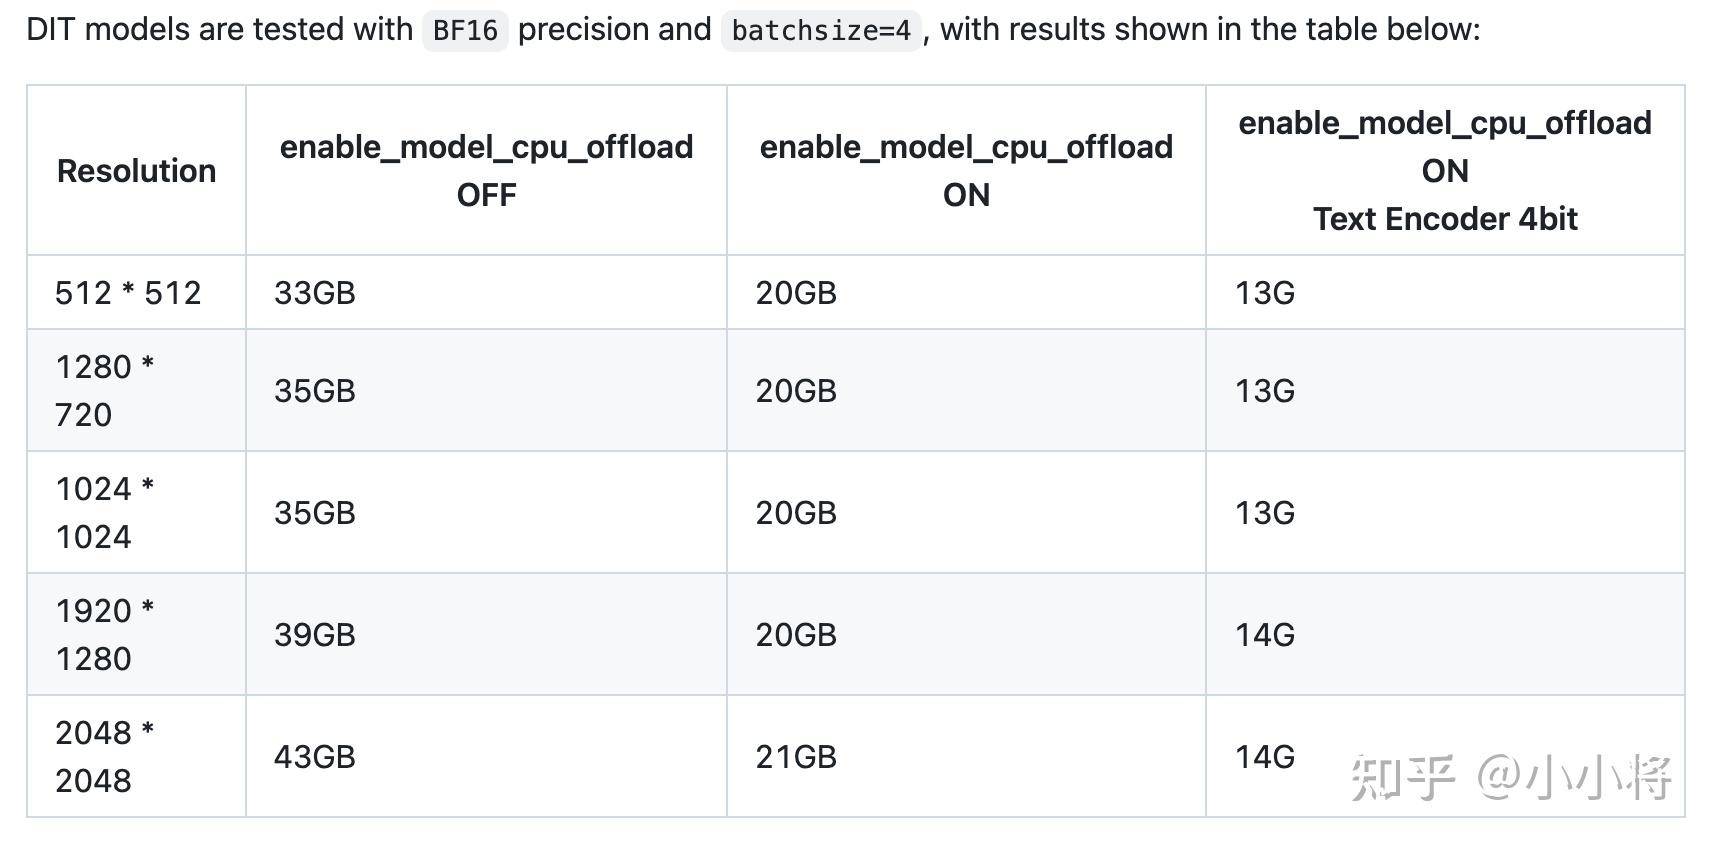1716x846 pixels.
Task: Click the 14G value in the 1920 row
Action: (1265, 635)
